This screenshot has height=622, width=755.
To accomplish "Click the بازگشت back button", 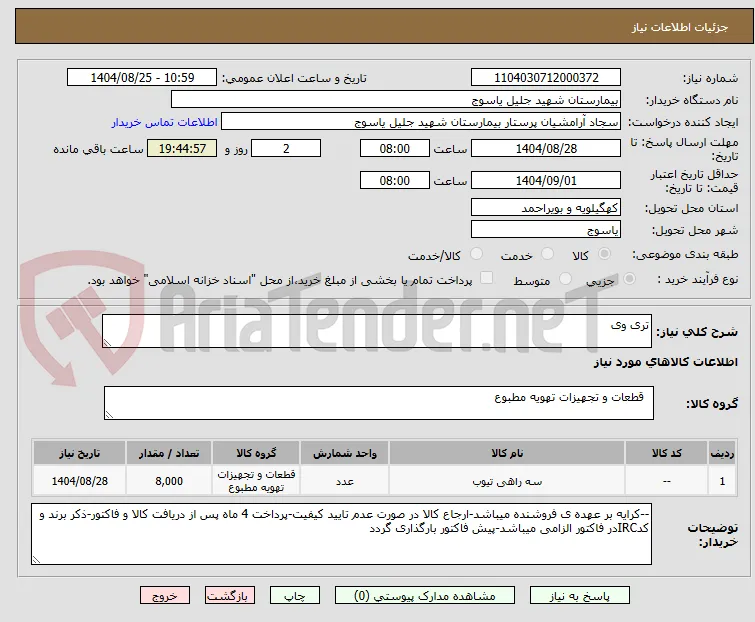I will pyautogui.click(x=230, y=596).
